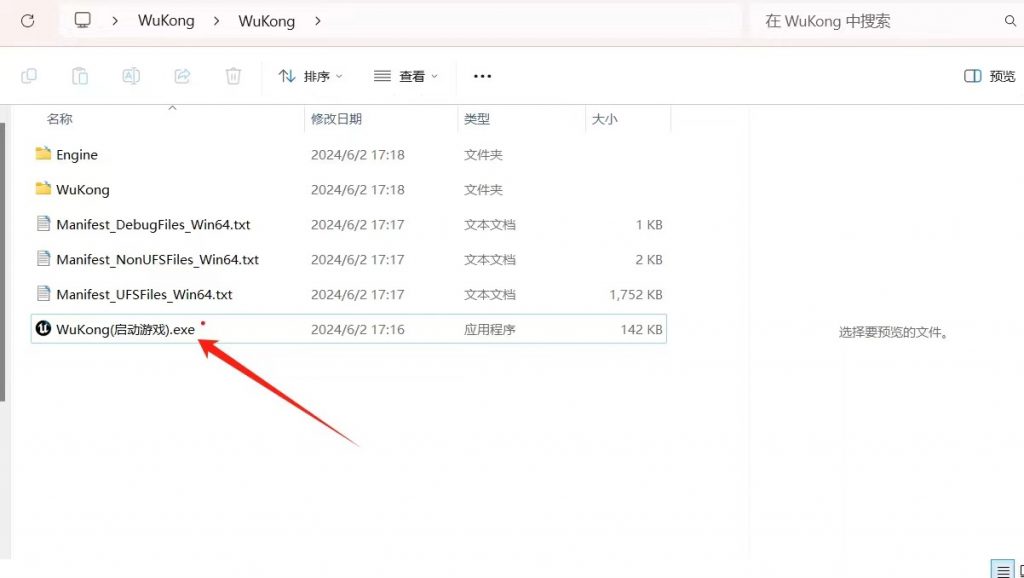Launch WuKong(启动游戏).exe

click(118, 328)
